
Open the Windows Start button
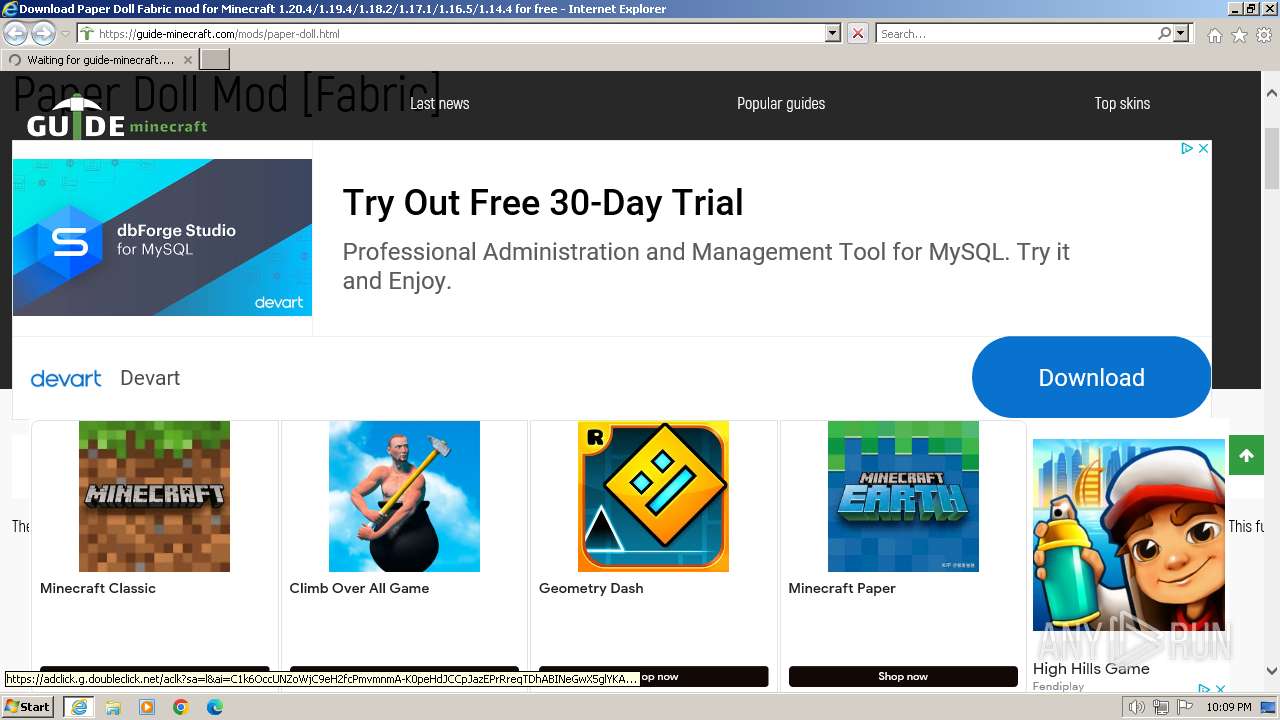point(28,707)
